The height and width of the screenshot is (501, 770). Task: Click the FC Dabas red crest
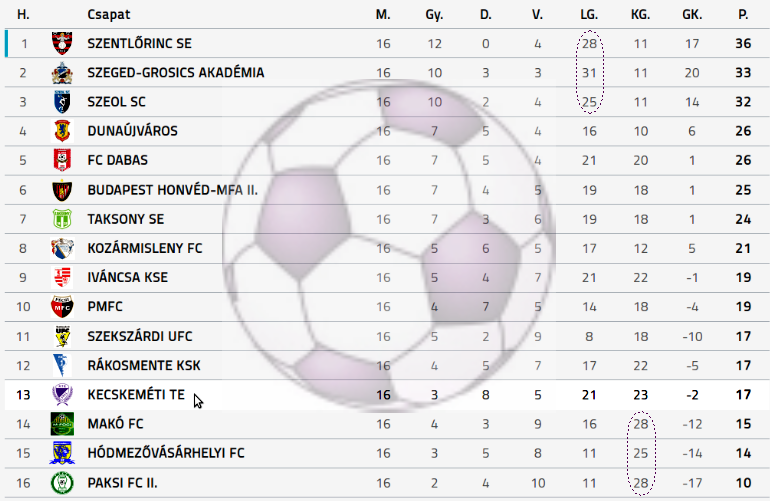tap(62, 160)
